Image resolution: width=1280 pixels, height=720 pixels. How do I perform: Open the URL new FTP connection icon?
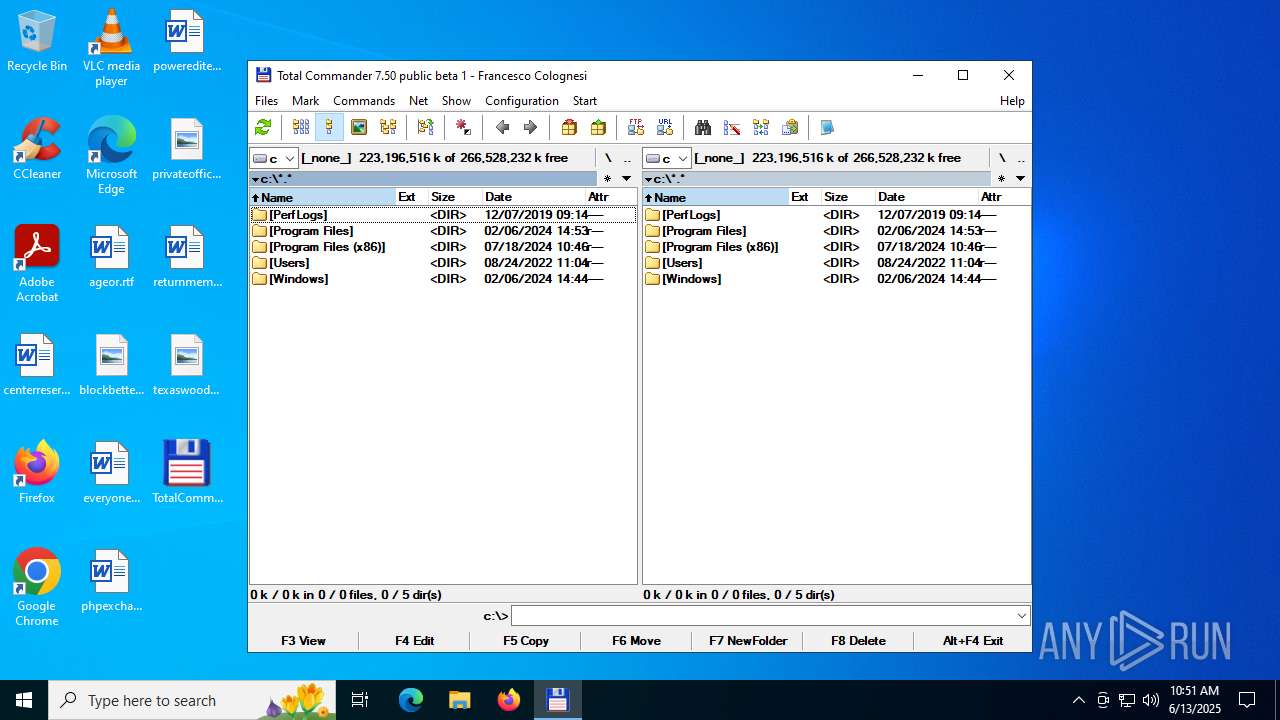click(665, 127)
